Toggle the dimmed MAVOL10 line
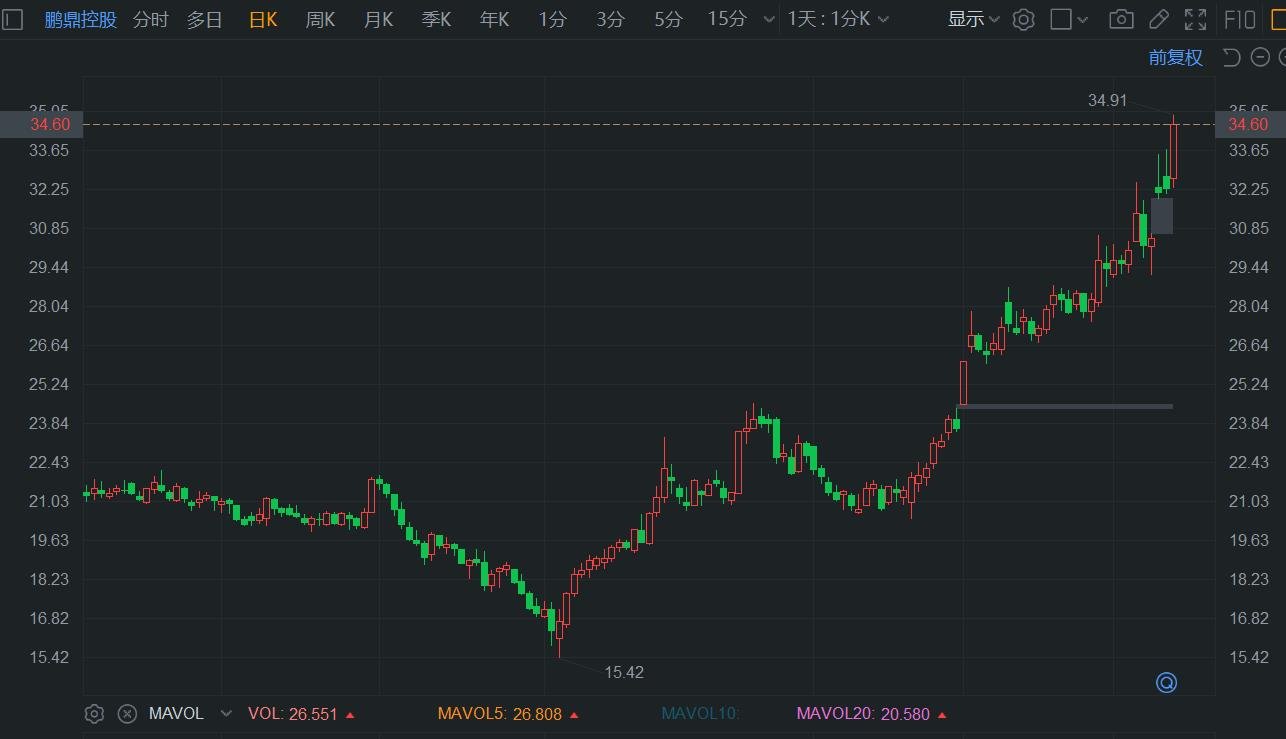 [x=700, y=714]
